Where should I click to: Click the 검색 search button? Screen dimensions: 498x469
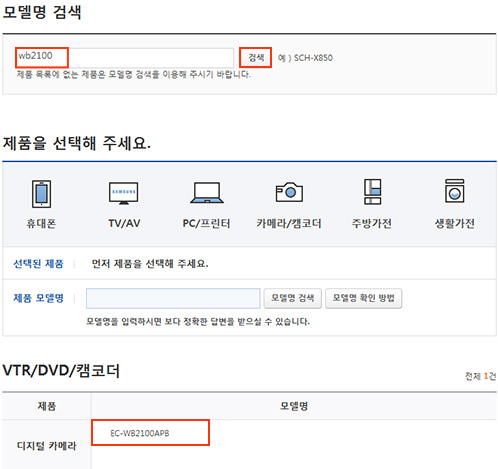[256, 58]
